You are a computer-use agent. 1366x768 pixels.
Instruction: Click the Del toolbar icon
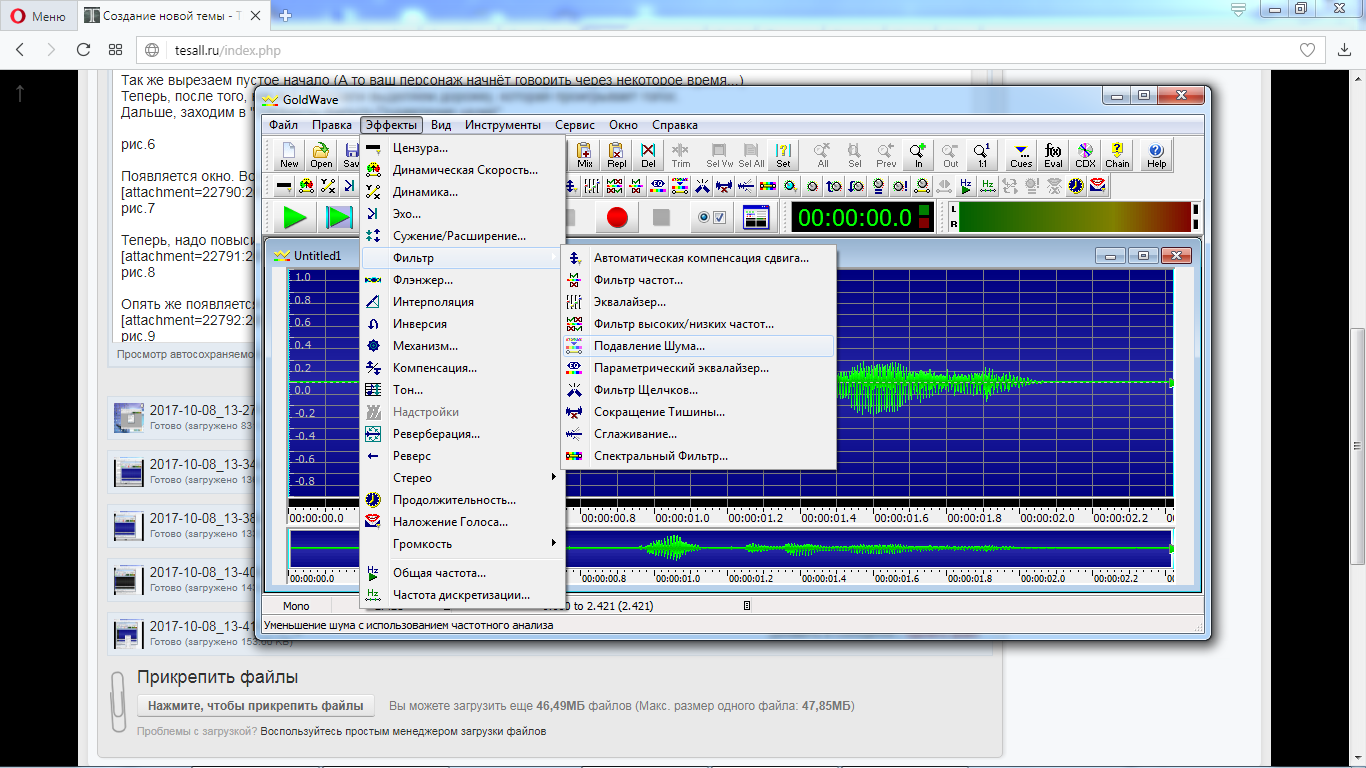point(649,155)
